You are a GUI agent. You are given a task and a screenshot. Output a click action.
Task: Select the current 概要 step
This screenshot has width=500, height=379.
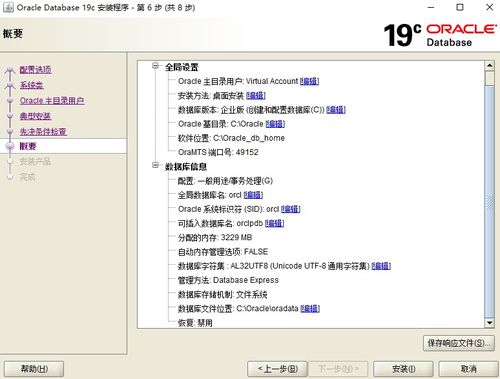click(28, 146)
